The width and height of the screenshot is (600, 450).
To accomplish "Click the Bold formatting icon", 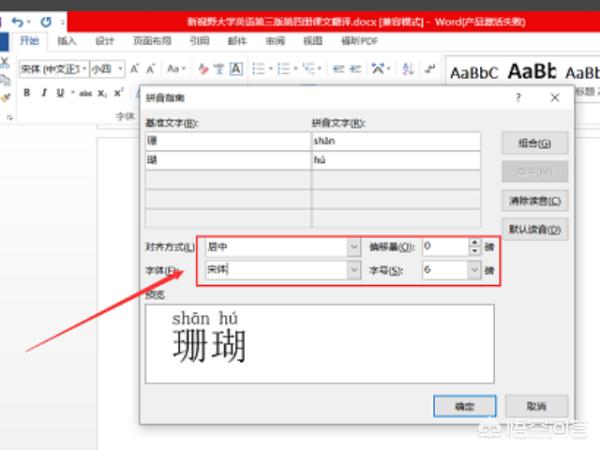I will coord(27,92).
